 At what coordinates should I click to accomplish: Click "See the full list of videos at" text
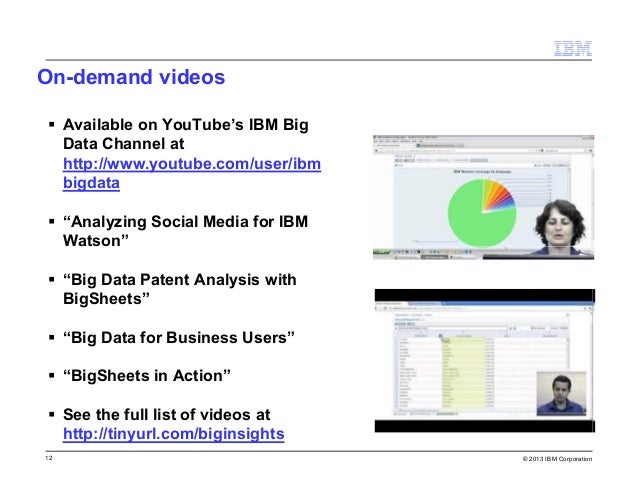point(166,414)
